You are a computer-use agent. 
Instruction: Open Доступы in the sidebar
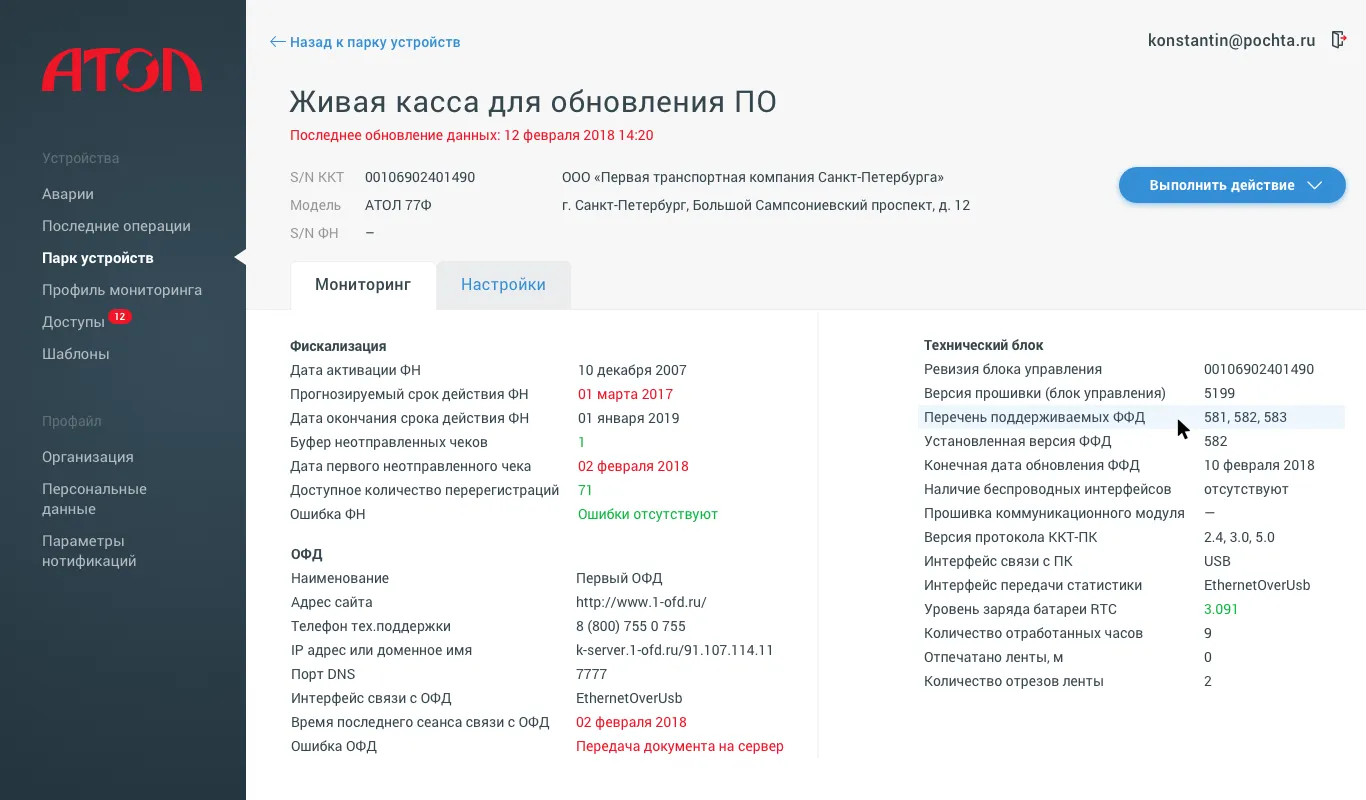[73, 322]
